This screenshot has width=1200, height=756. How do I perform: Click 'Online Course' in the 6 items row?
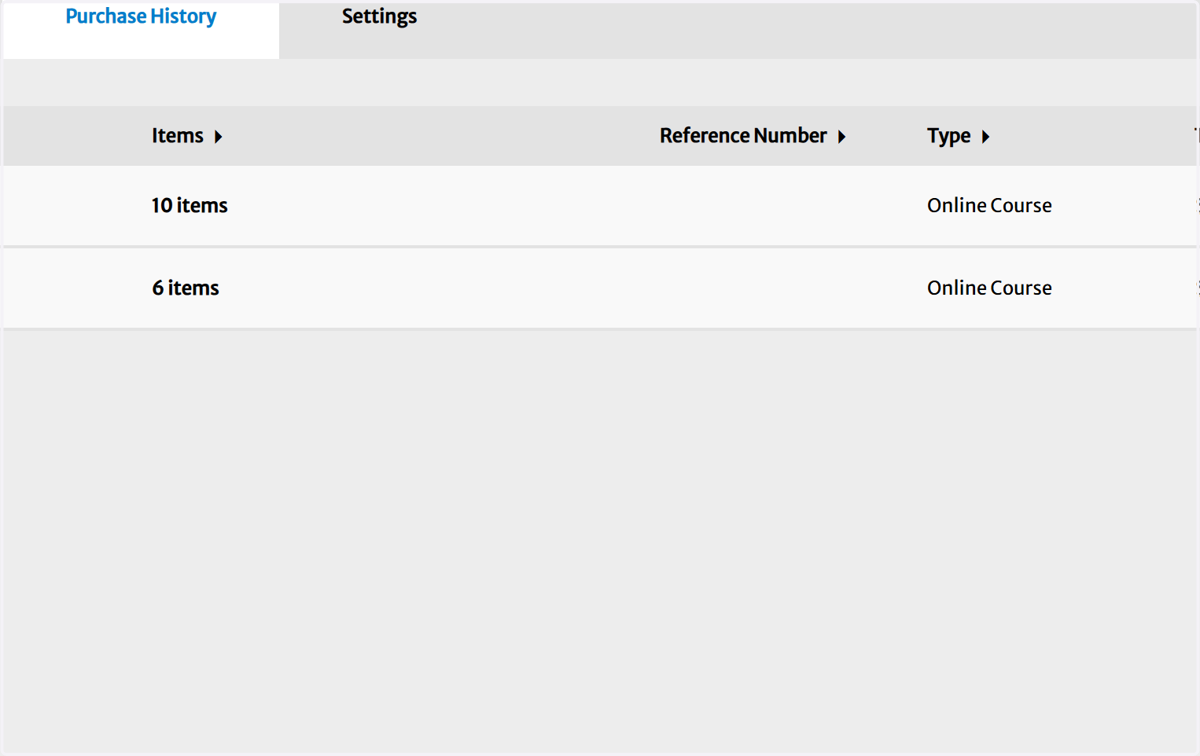click(989, 288)
